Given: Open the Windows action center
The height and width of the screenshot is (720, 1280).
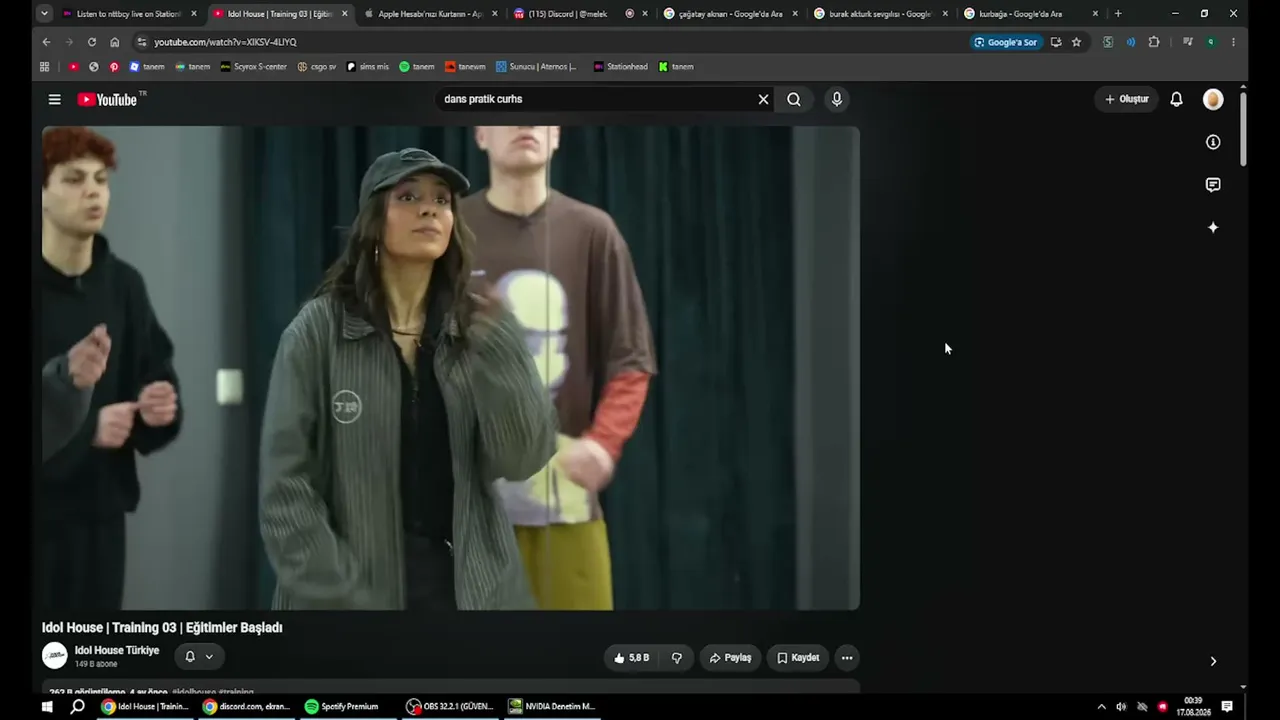Looking at the screenshot, I should [x=1227, y=706].
